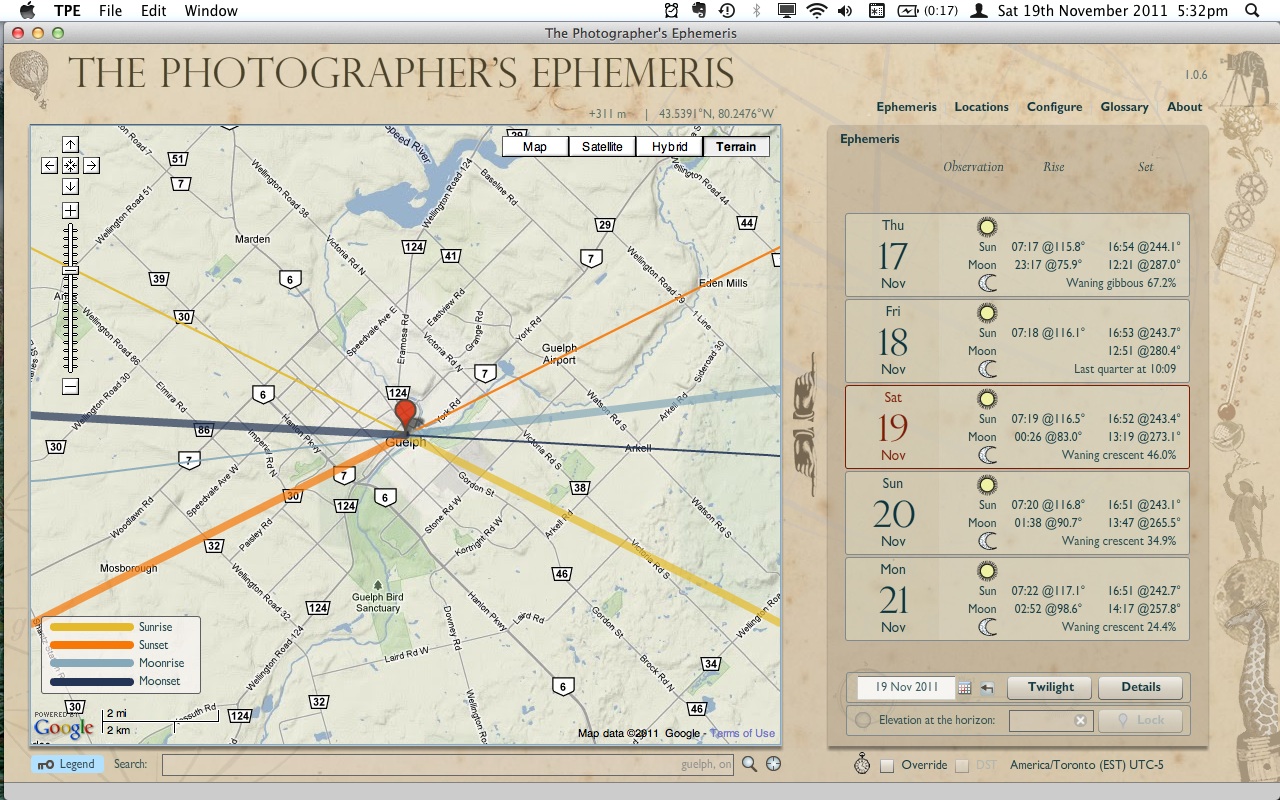Toggle the Legend button below the map

(x=66, y=765)
